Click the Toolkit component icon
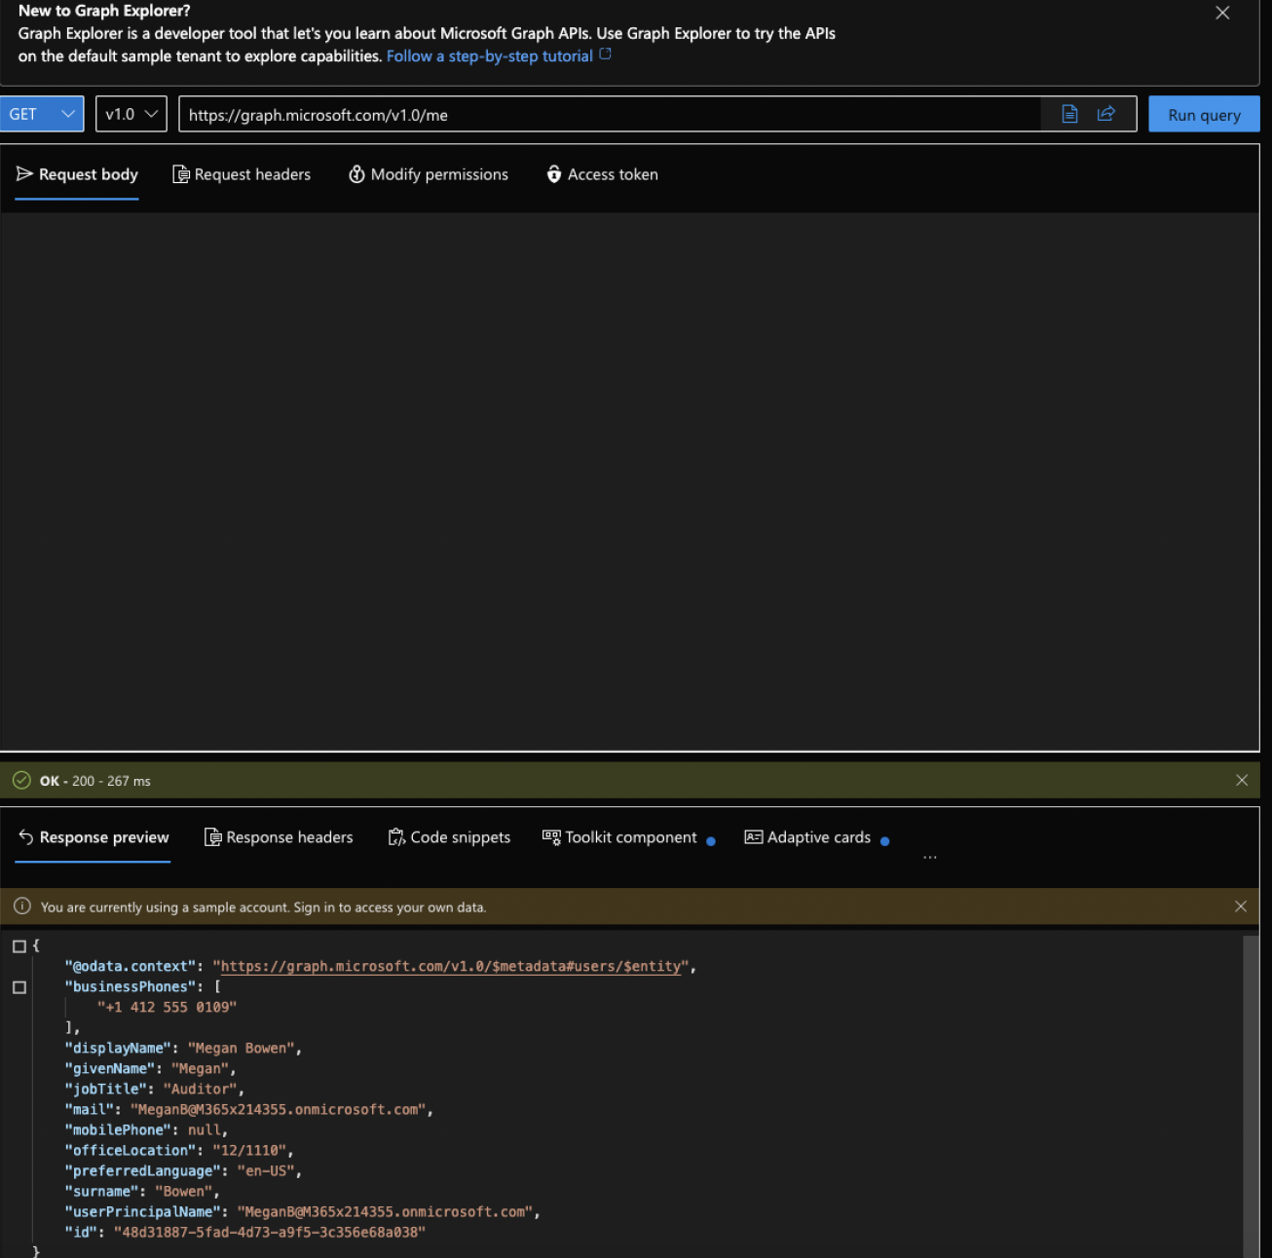The image size is (1272, 1258). 551,836
